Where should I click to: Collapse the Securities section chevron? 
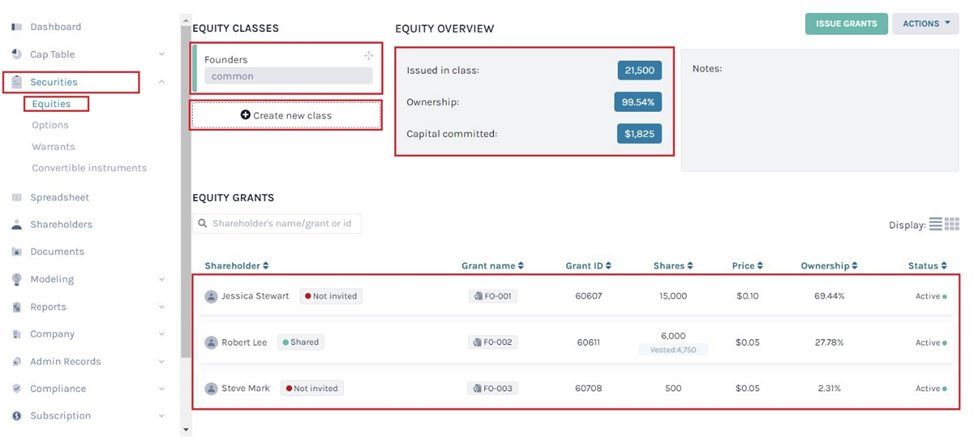coord(162,81)
